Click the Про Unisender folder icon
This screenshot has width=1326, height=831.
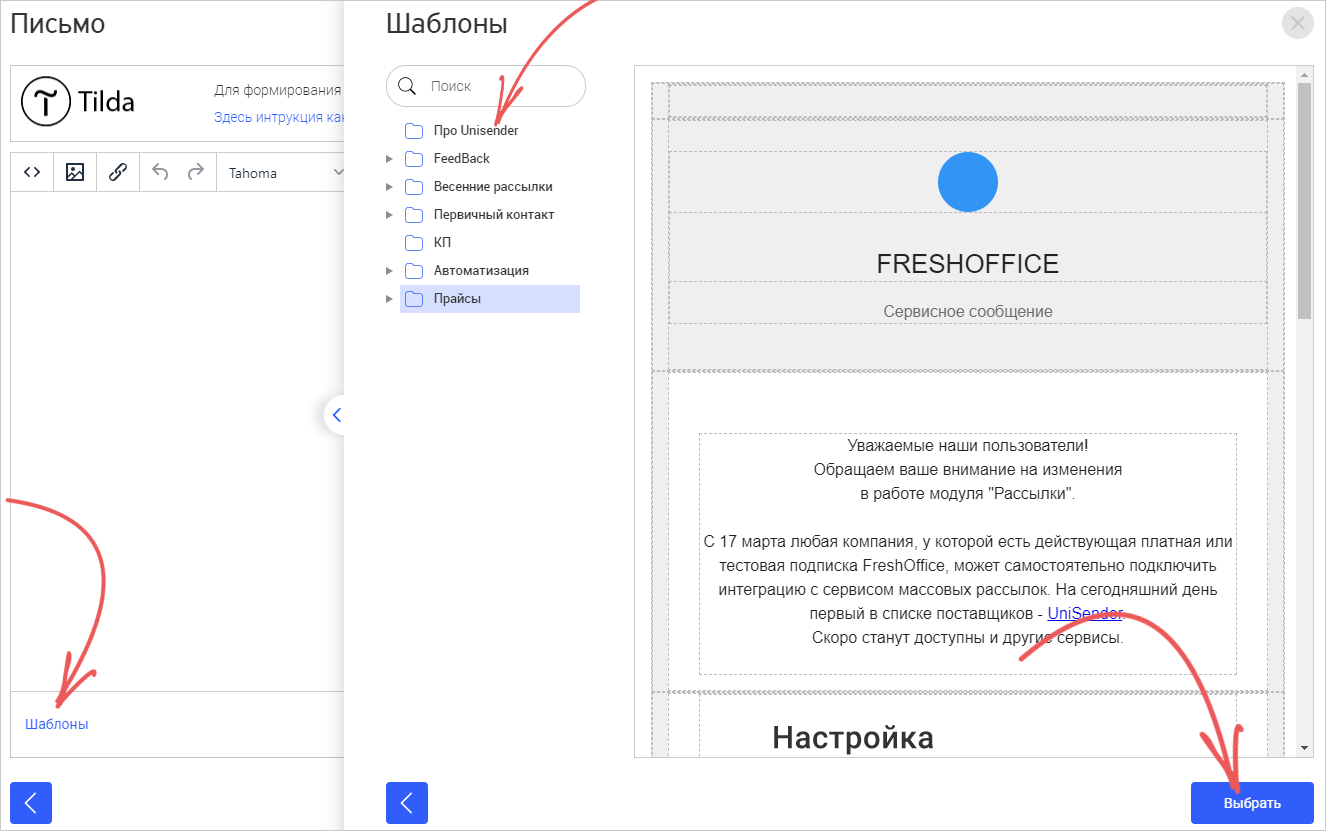[x=415, y=131]
